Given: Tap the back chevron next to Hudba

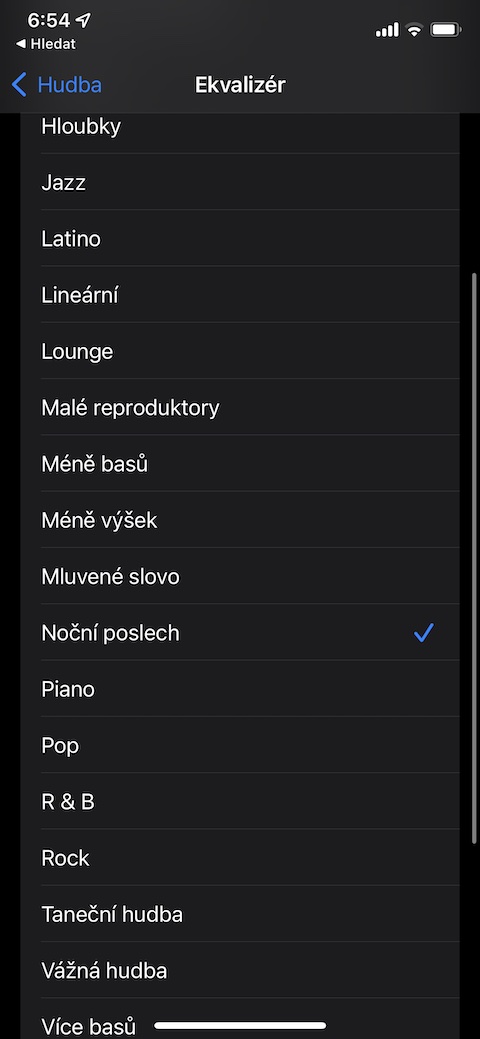Looking at the screenshot, I should coord(19,85).
